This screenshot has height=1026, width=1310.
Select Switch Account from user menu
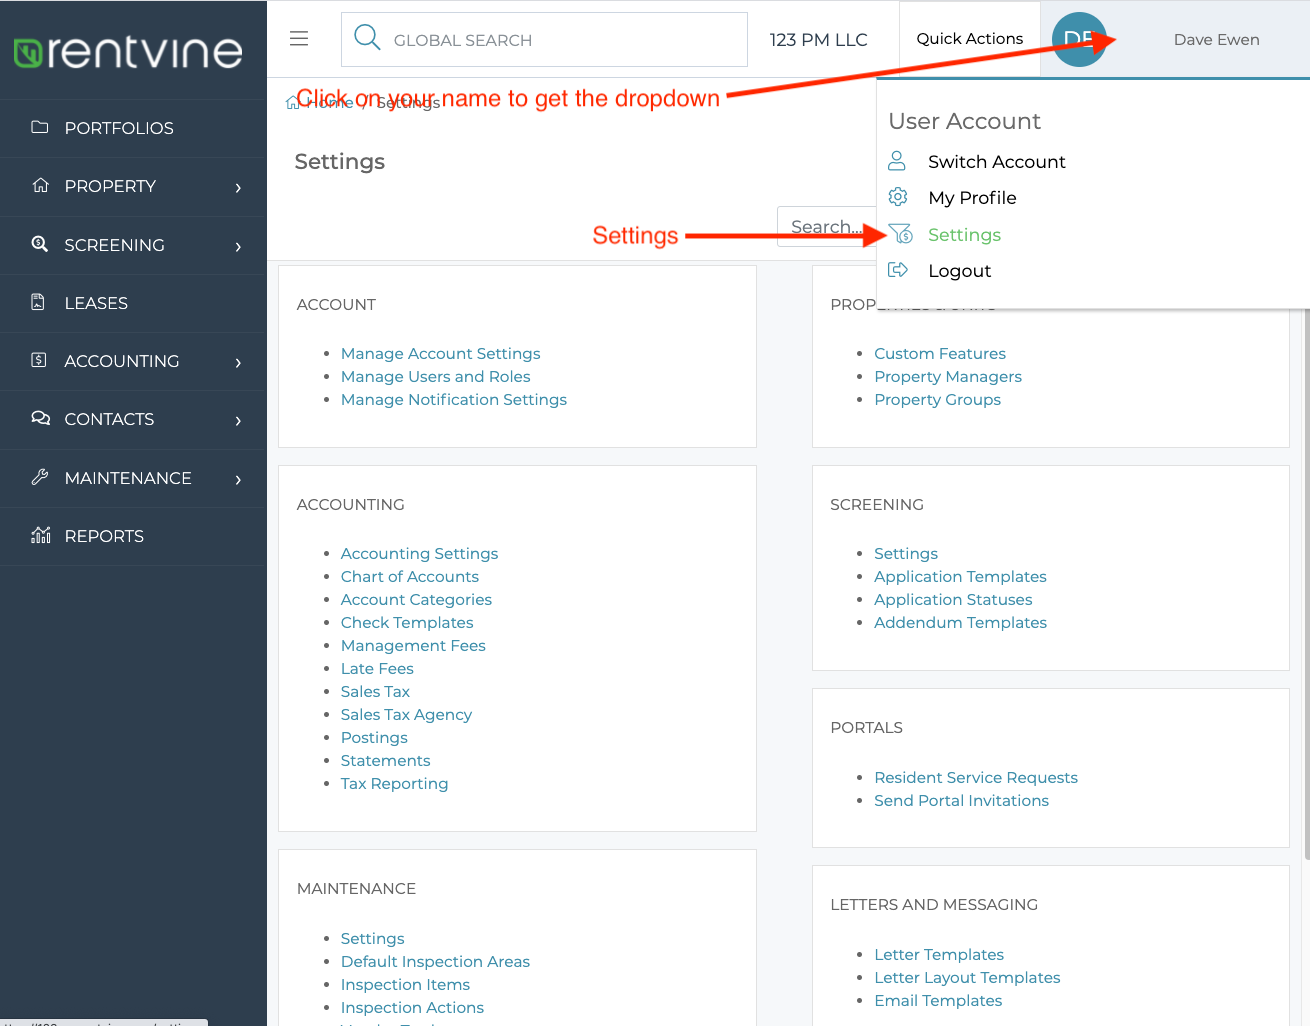point(996,162)
